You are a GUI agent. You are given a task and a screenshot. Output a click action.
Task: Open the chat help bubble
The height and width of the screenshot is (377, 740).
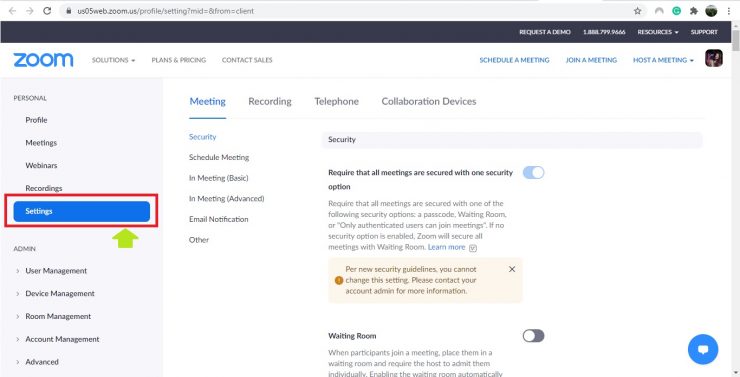click(x=703, y=350)
